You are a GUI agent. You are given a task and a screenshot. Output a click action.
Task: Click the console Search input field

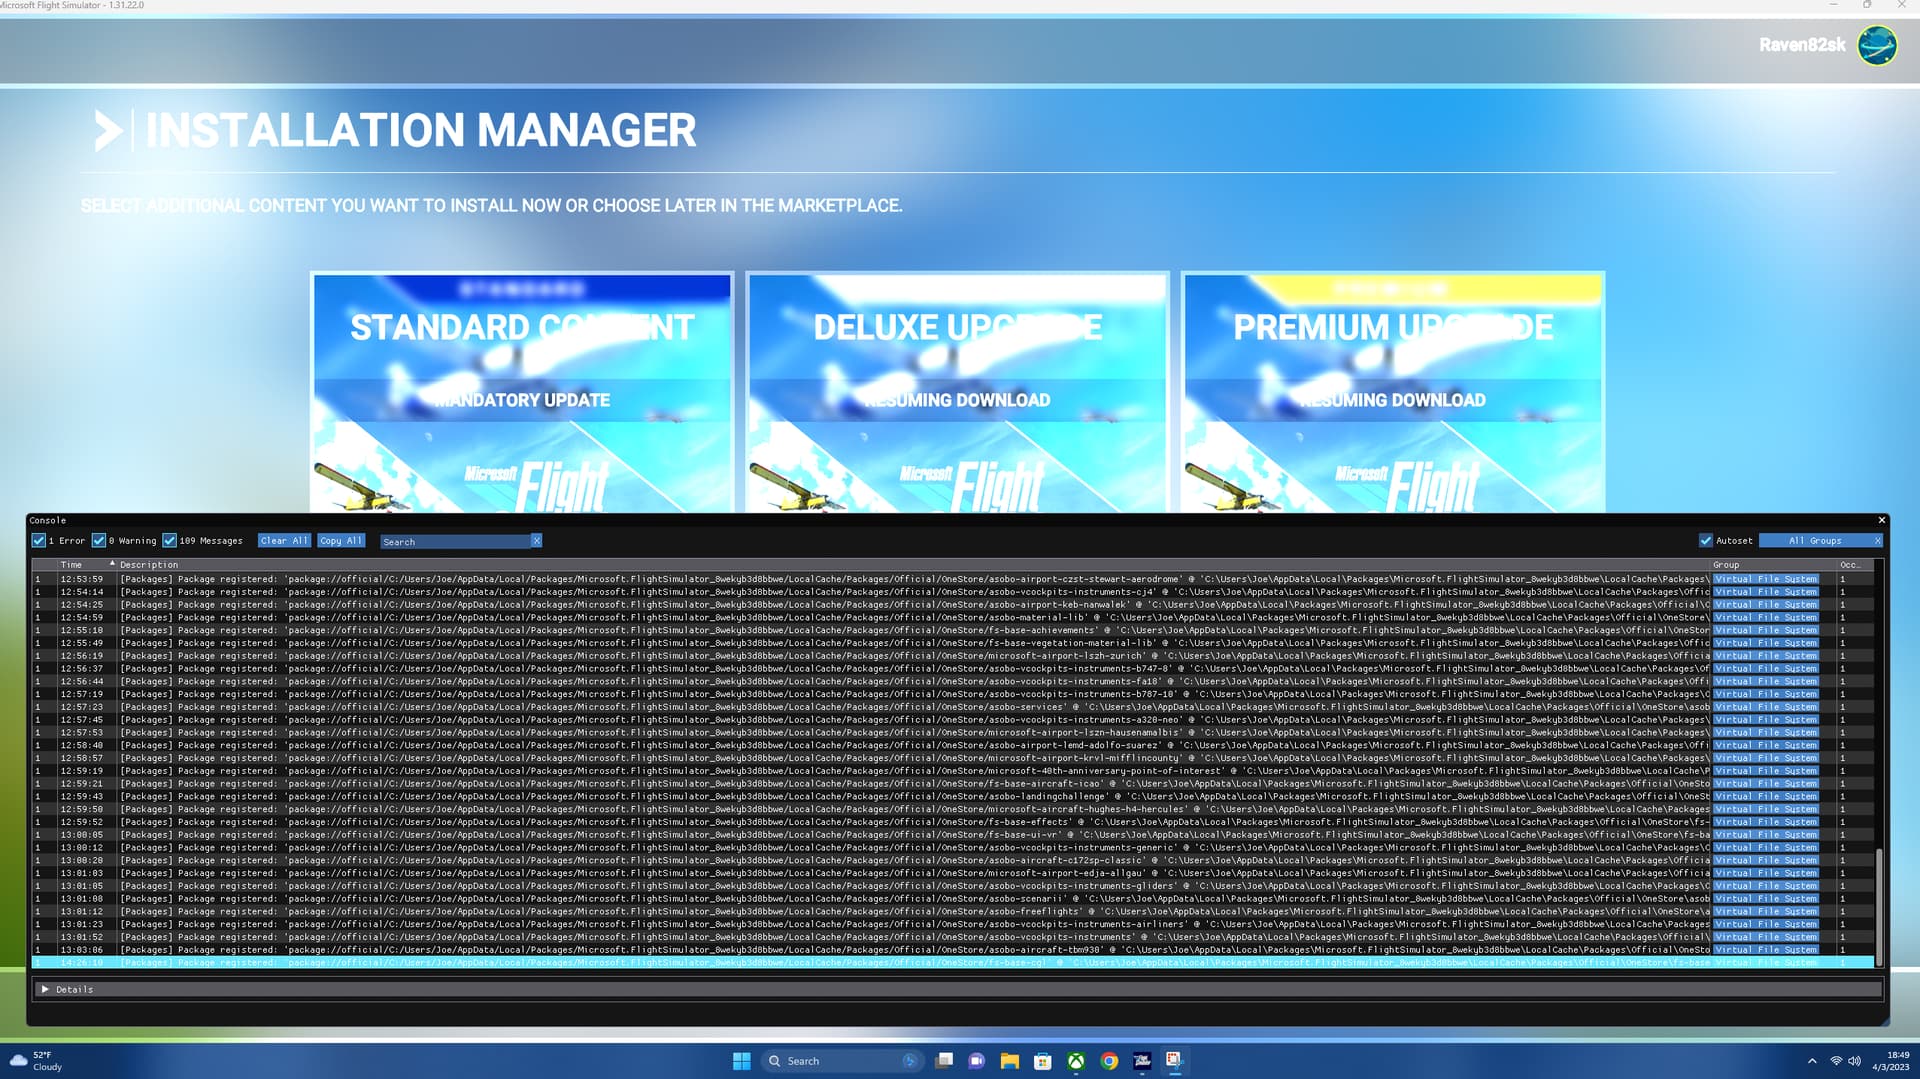455,541
